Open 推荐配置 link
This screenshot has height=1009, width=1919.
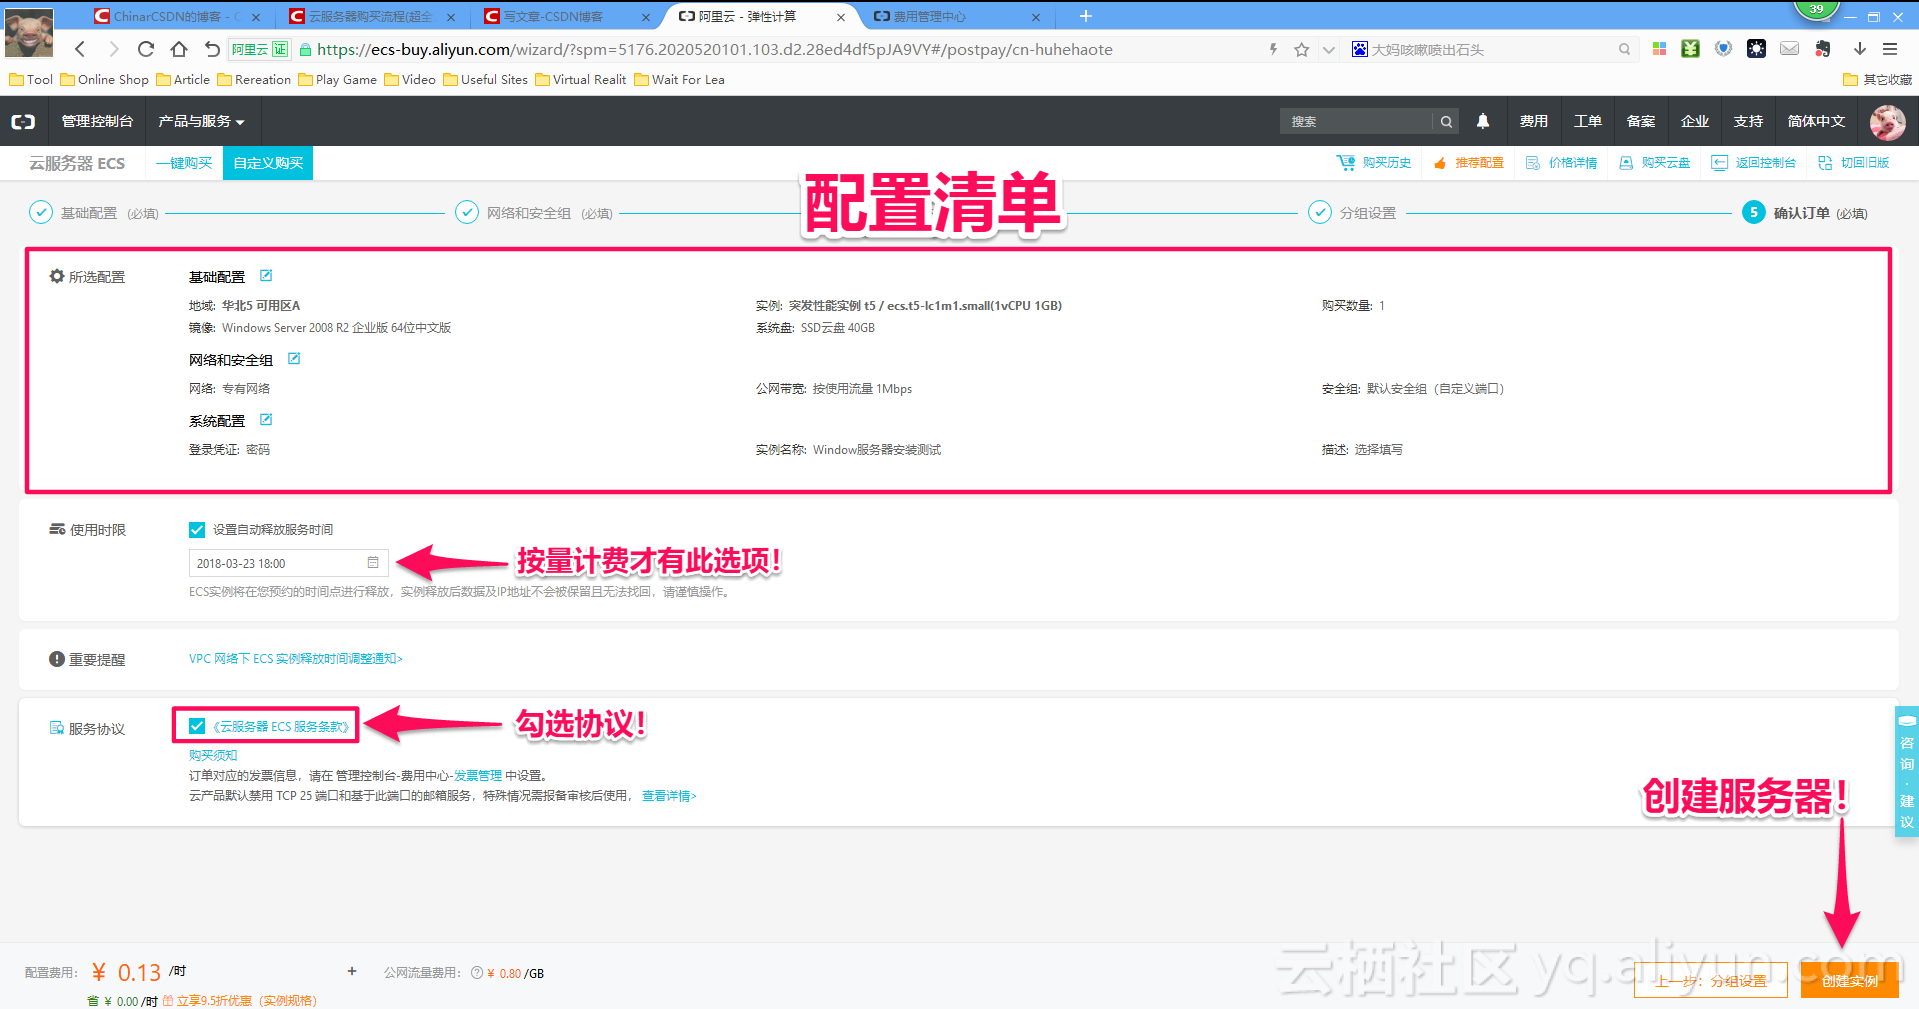(x=1468, y=163)
